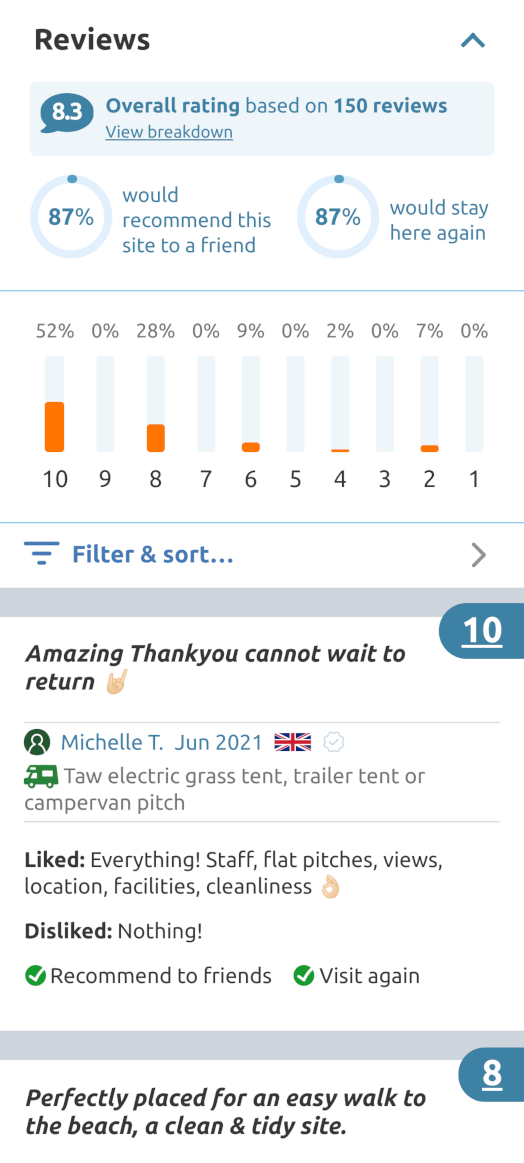Image resolution: width=524 pixels, height=1163 pixels.
Task: Open Michelle T. reviewer profile
Action: tap(102, 742)
